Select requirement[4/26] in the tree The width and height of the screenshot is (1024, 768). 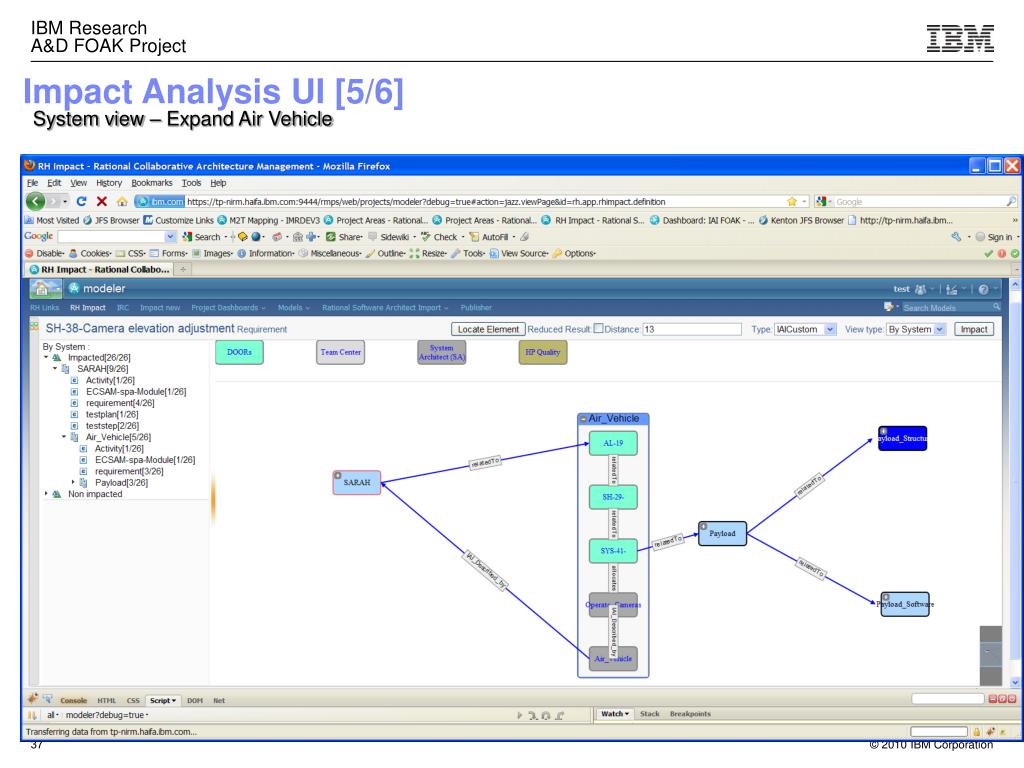(120, 403)
